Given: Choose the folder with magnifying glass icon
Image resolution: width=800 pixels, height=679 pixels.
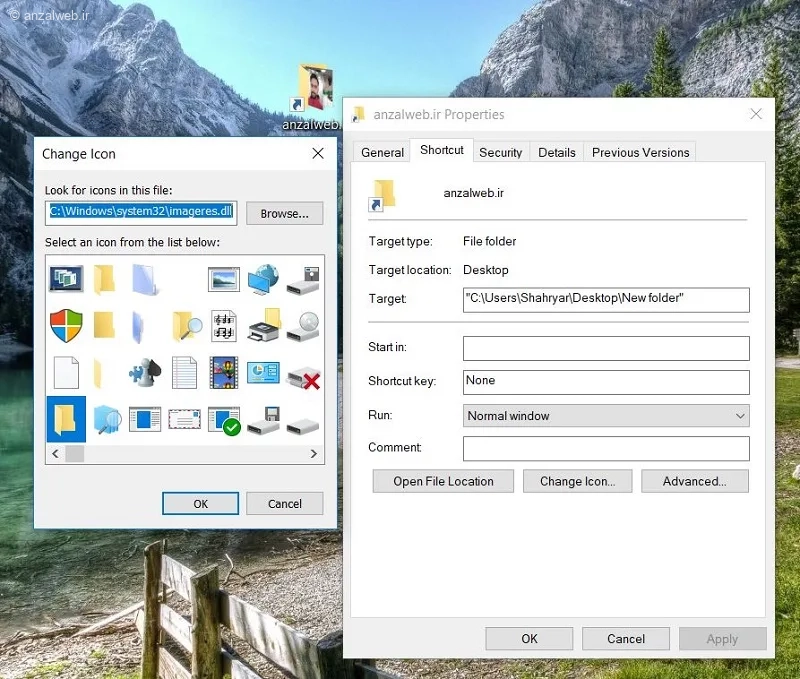Looking at the screenshot, I should click(x=186, y=325).
